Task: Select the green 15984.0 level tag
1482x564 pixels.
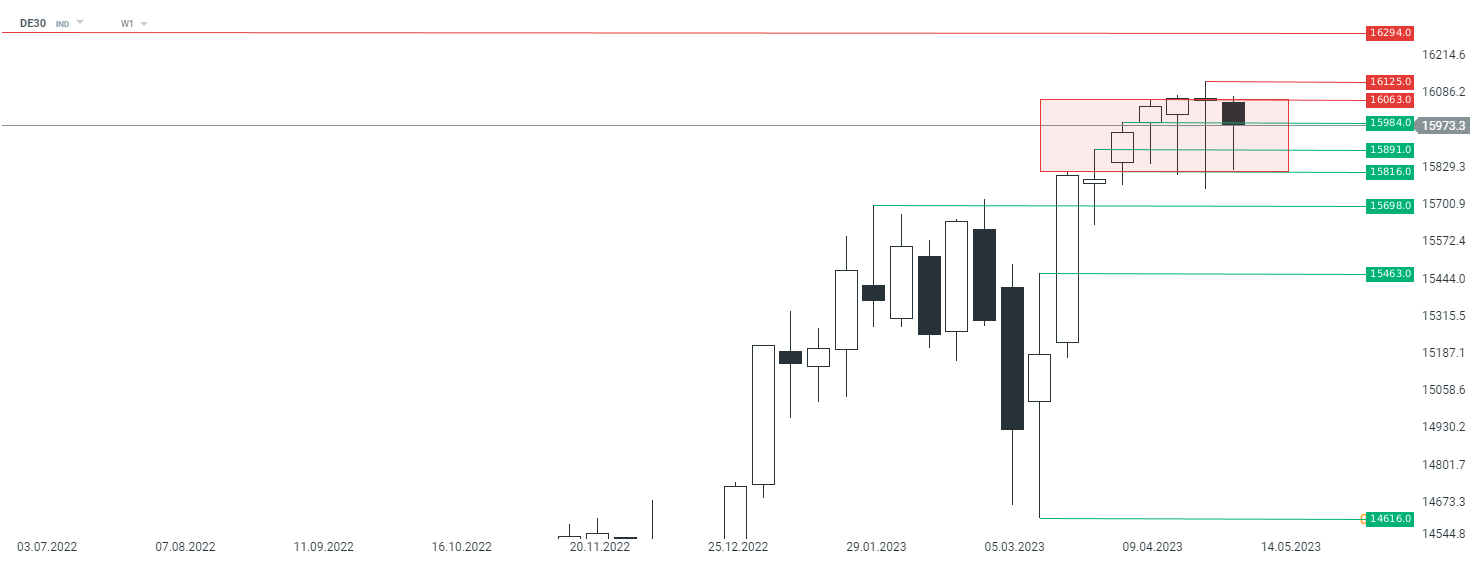Action: pos(1390,123)
